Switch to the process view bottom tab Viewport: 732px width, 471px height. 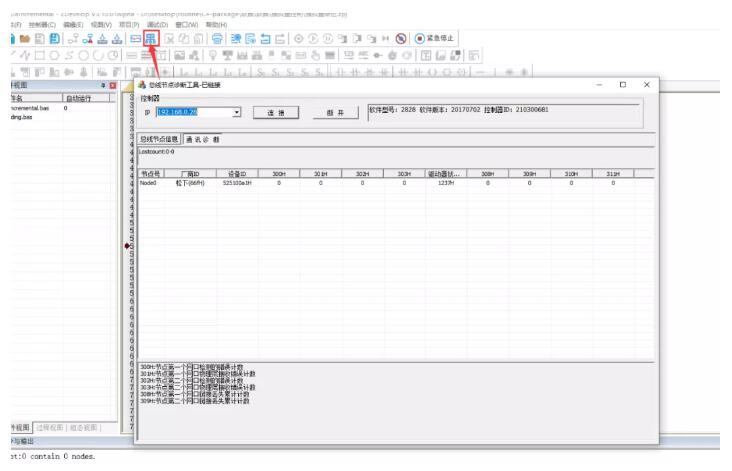click(x=50, y=428)
